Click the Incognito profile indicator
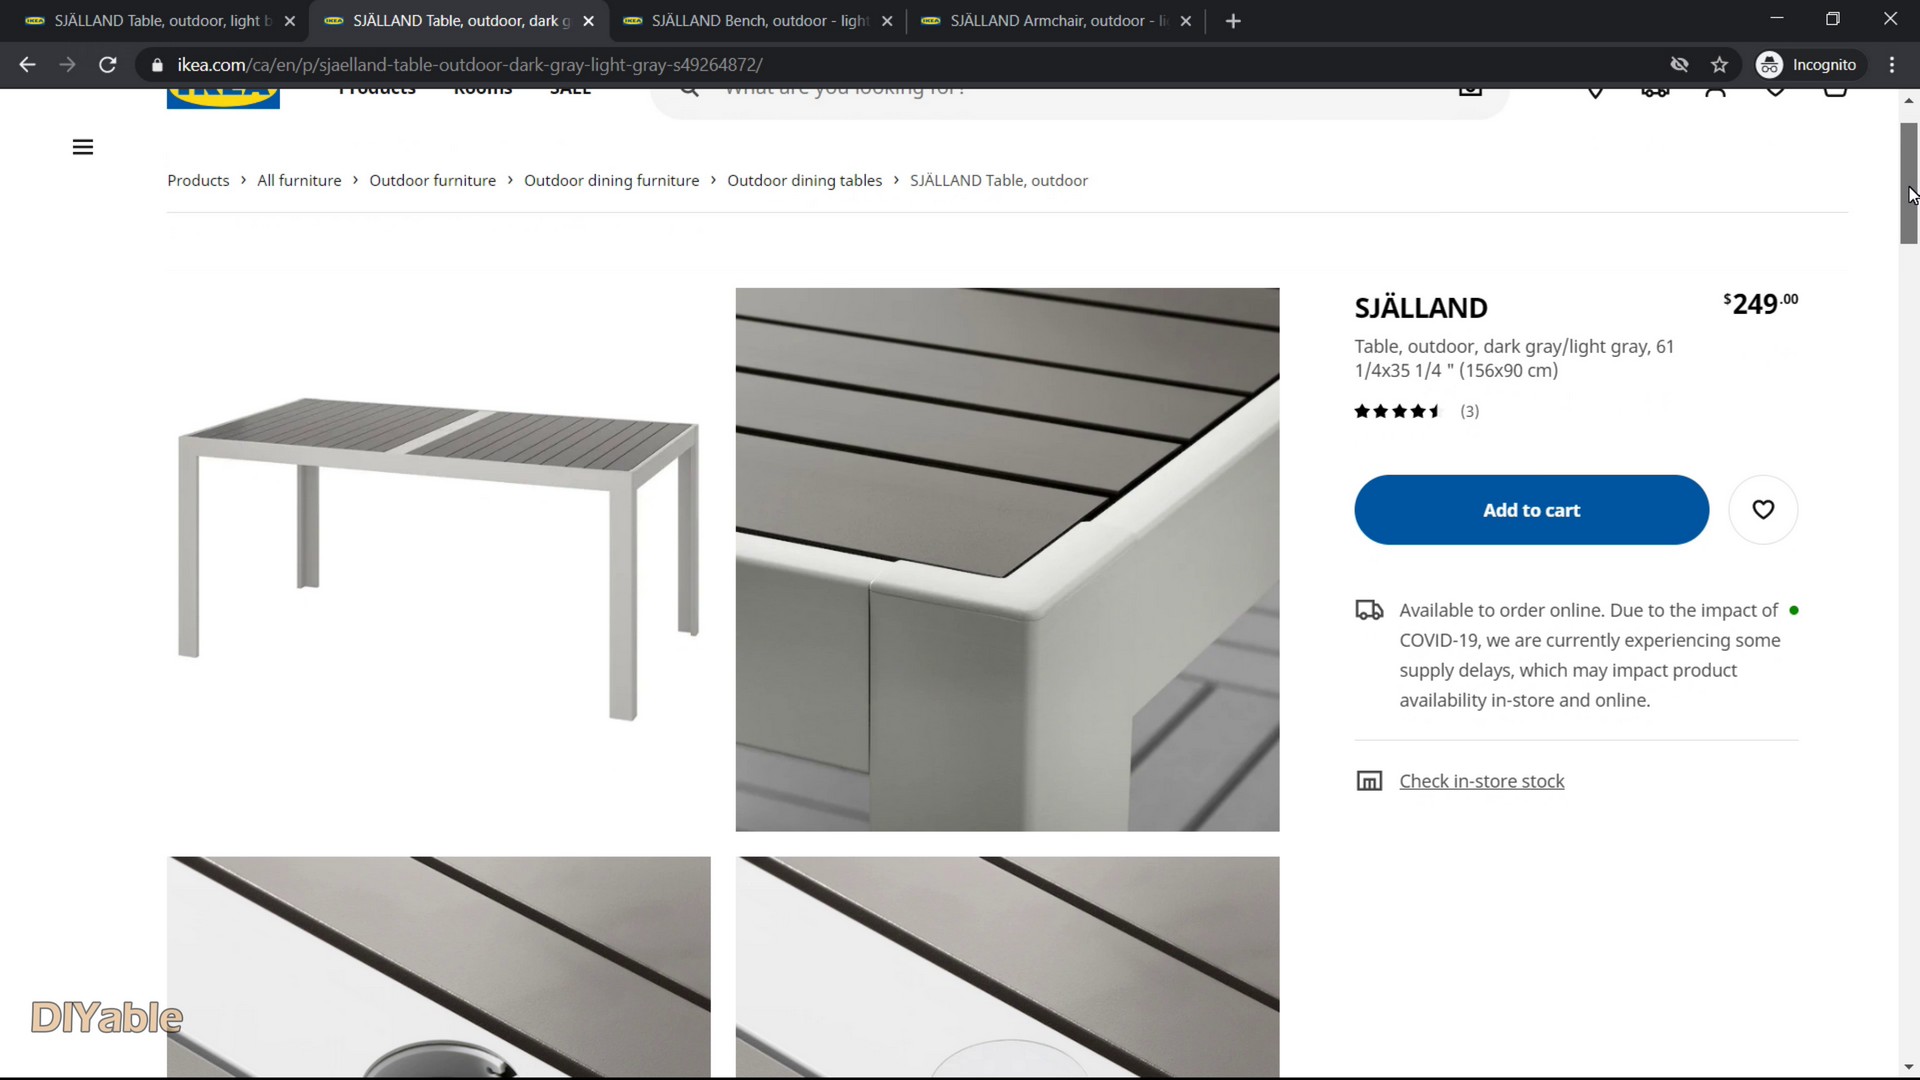The image size is (1920, 1080). pos(1807,65)
